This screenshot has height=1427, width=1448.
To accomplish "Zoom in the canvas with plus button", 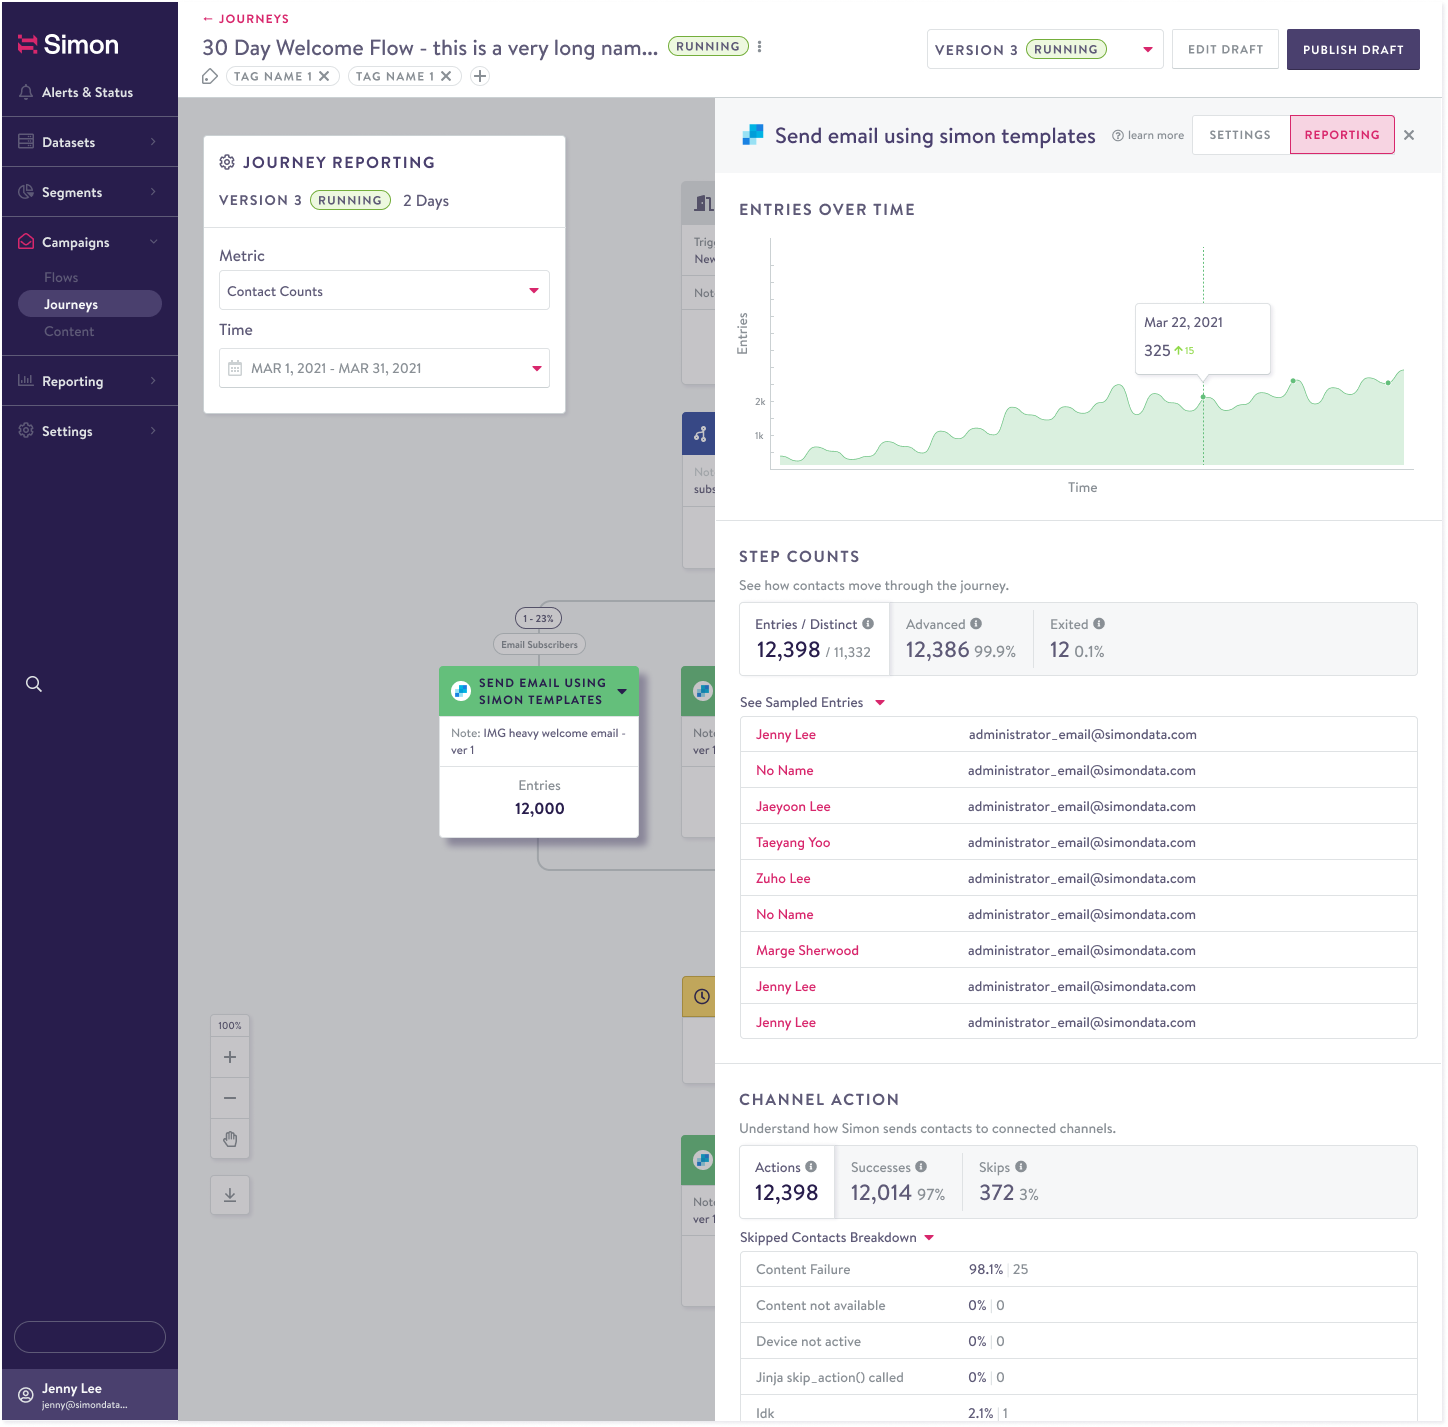I will click(x=230, y=1057).
